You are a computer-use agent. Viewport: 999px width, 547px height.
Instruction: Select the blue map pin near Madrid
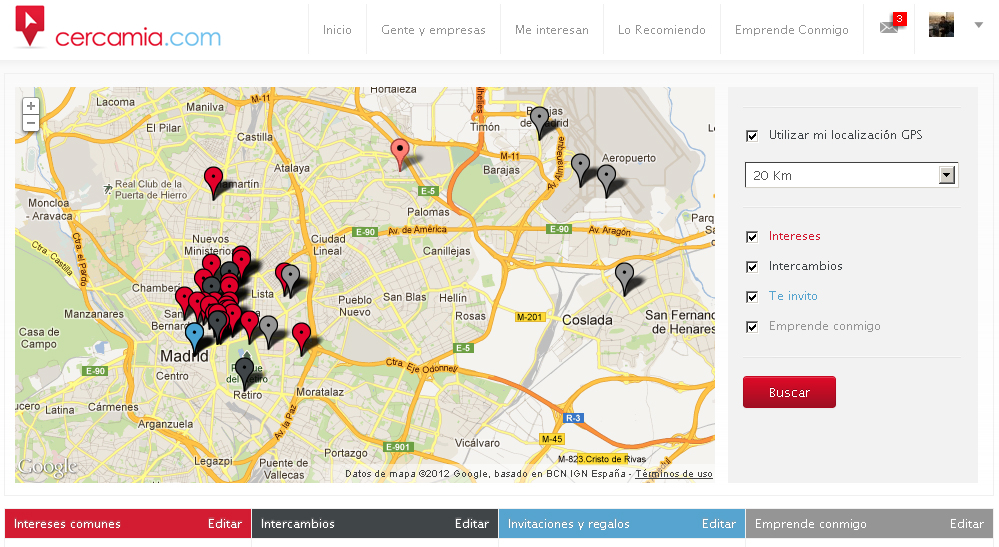pyautogui.click(x=194, y=334)
